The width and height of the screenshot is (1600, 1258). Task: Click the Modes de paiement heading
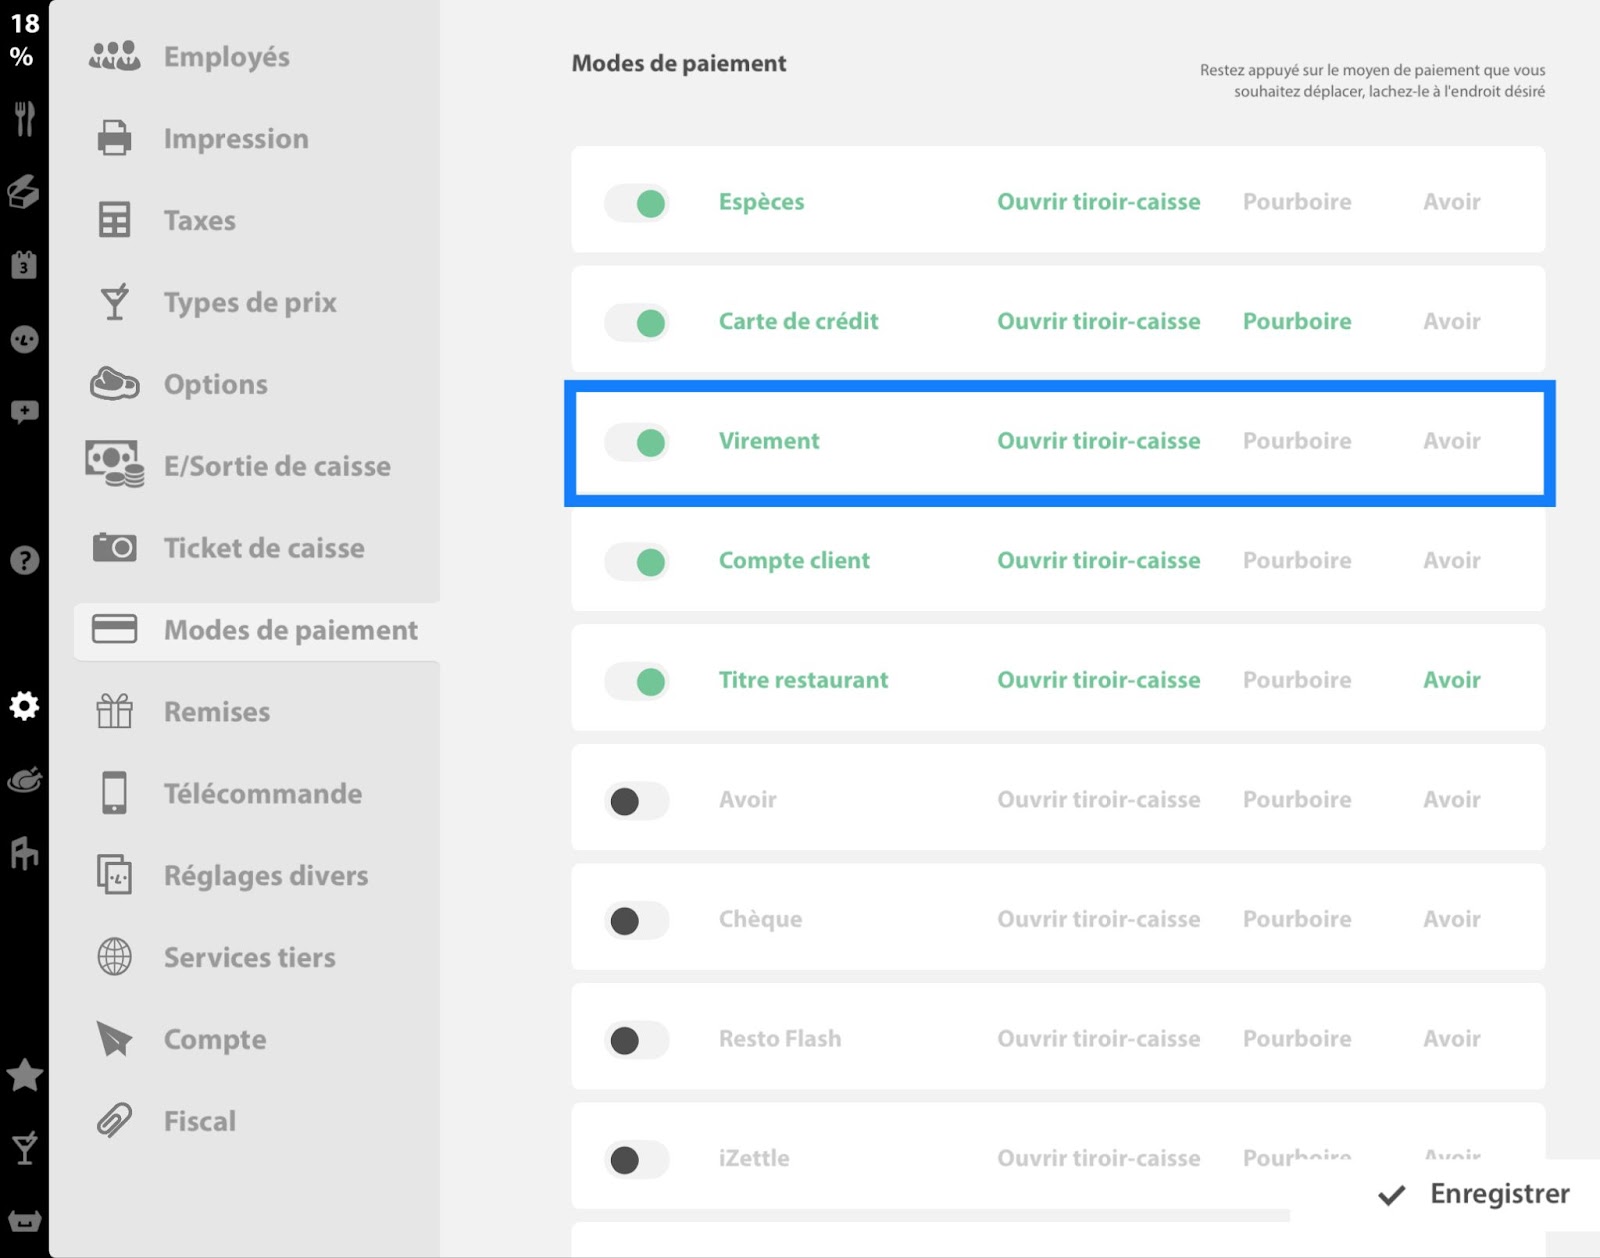(x=679, y=63)
